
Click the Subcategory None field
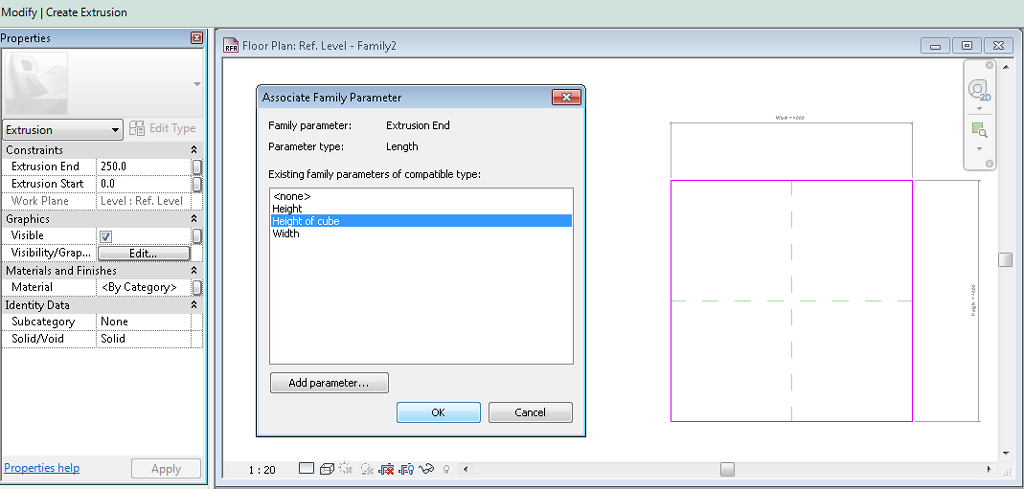144,322
